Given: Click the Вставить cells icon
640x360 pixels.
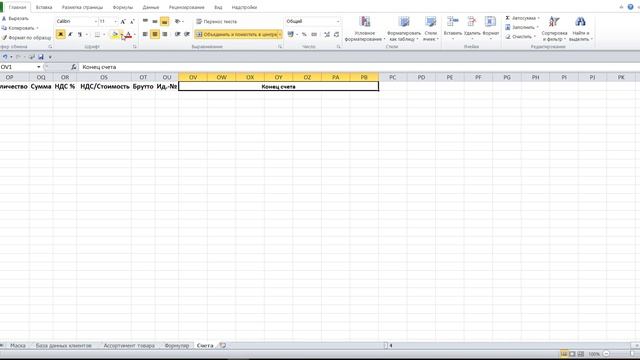Looking at the screenshot, I should coord(452,21).
